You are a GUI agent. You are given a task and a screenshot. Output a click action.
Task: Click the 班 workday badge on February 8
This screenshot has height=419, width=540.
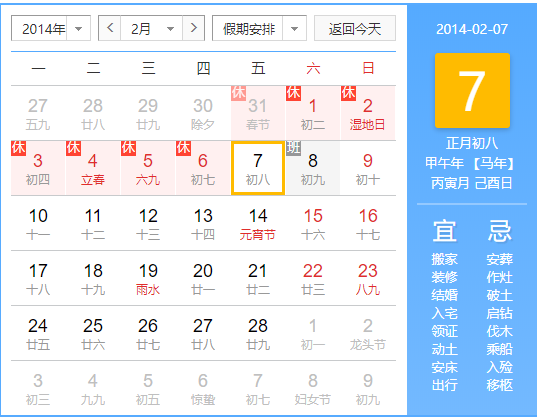(293, 148)
